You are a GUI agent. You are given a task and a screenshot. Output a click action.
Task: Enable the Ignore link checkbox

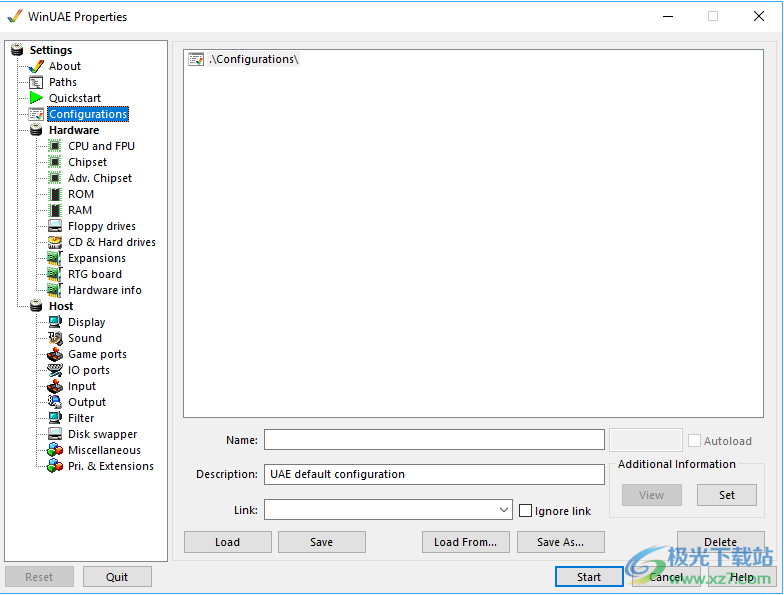(526, 510)
